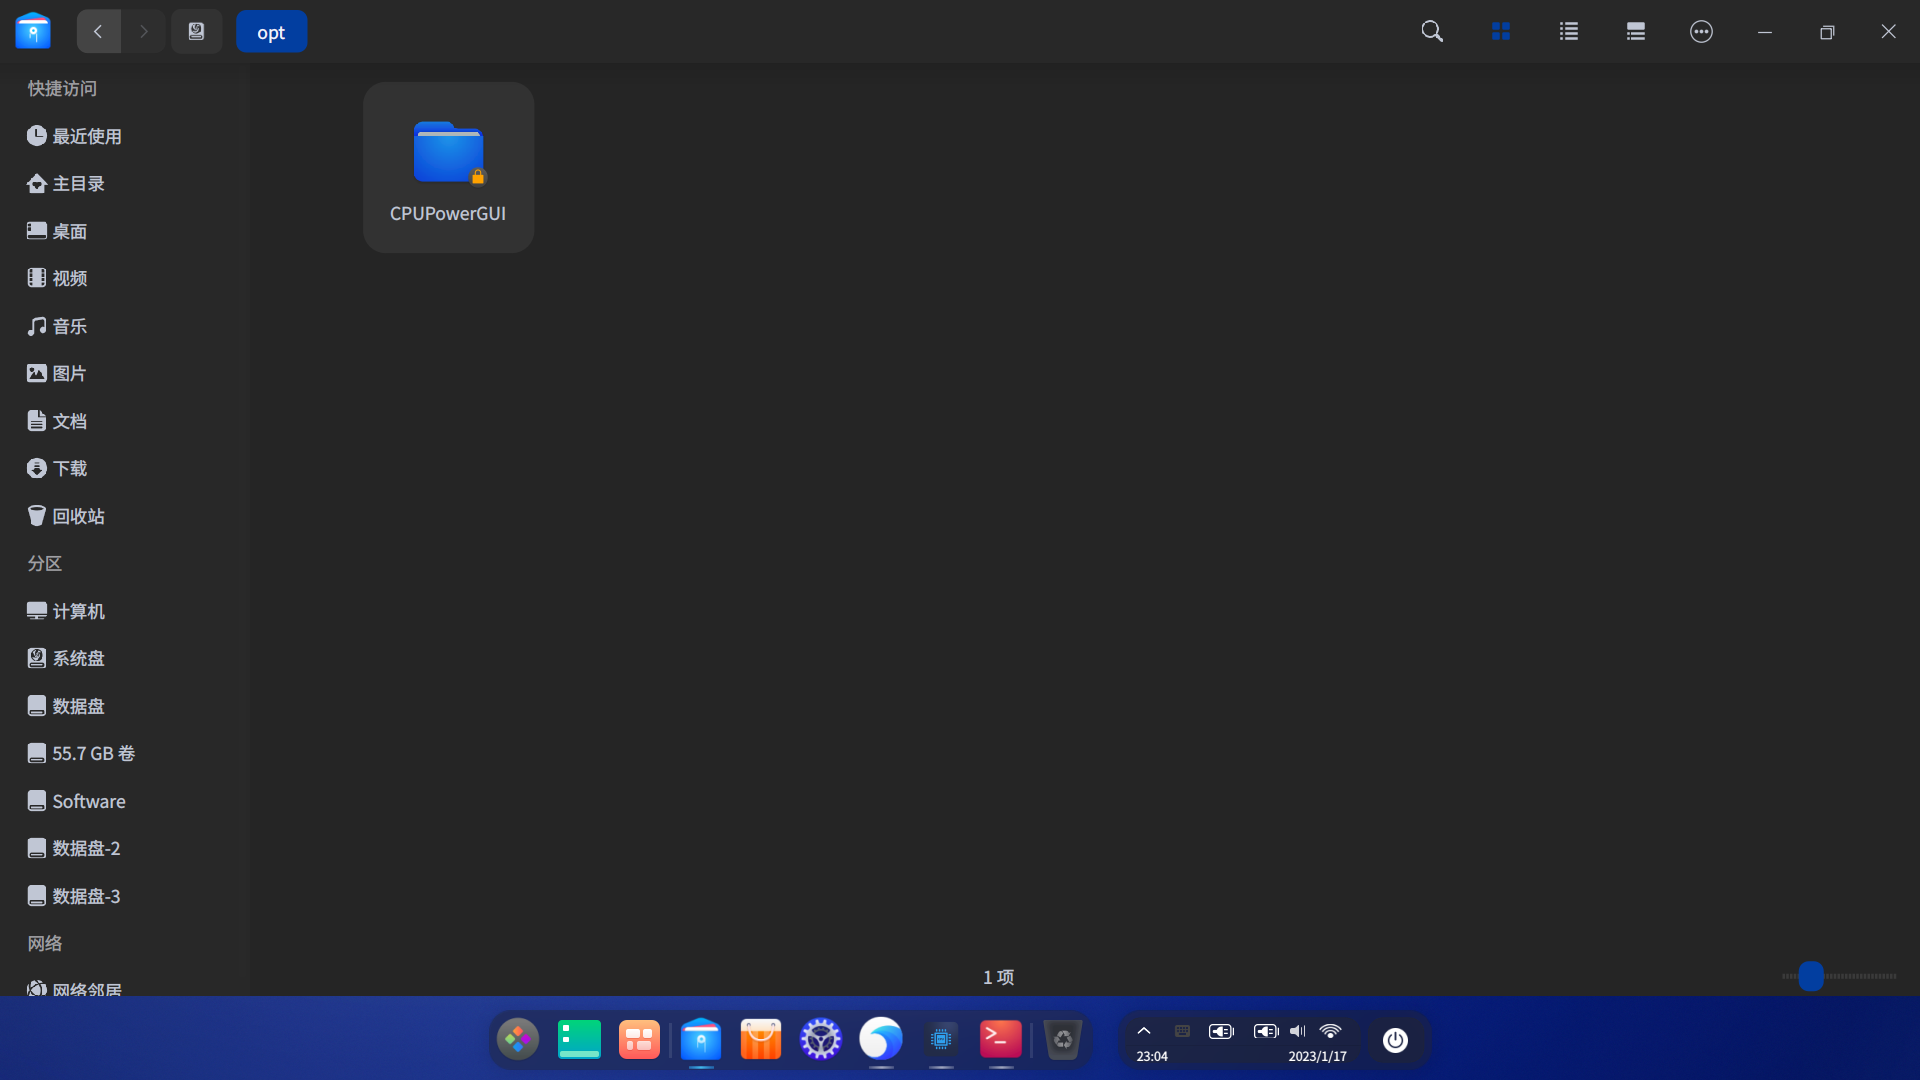Open the 下载 downloads folder
This screenshot has width=1920, height=1080.
coord(69,469)
